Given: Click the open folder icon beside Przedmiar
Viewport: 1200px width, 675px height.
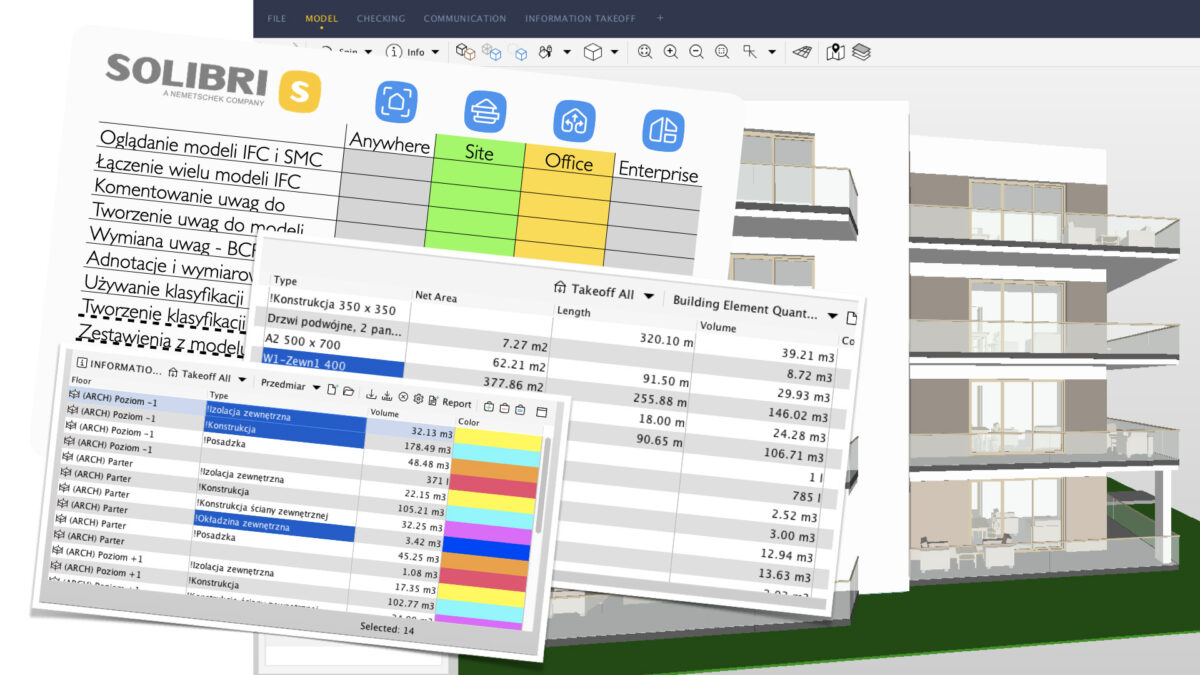Looking at the screenshot, I should pyautogui.click(x=348, y=391).
